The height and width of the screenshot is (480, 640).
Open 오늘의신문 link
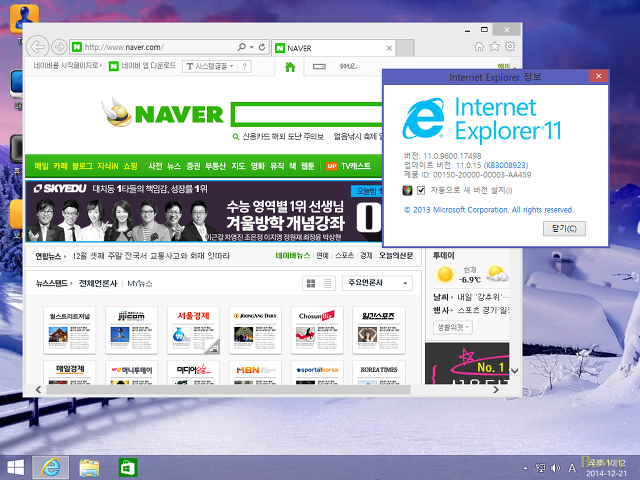[x=396, y=256]
